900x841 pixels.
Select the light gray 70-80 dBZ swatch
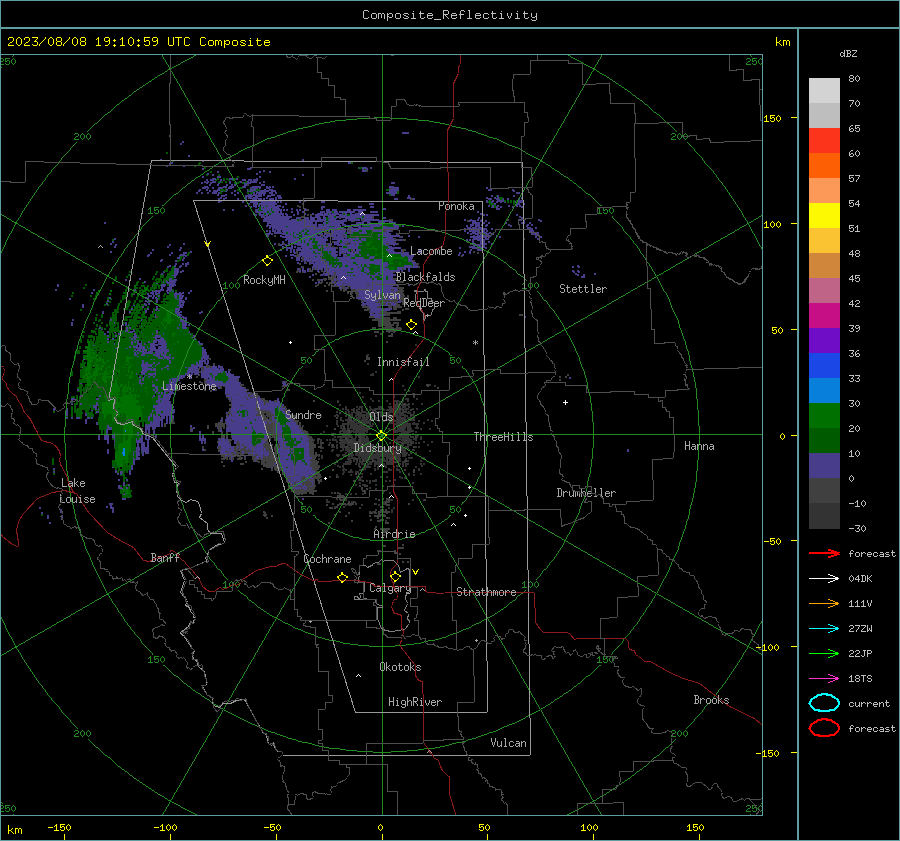[824, 91]
